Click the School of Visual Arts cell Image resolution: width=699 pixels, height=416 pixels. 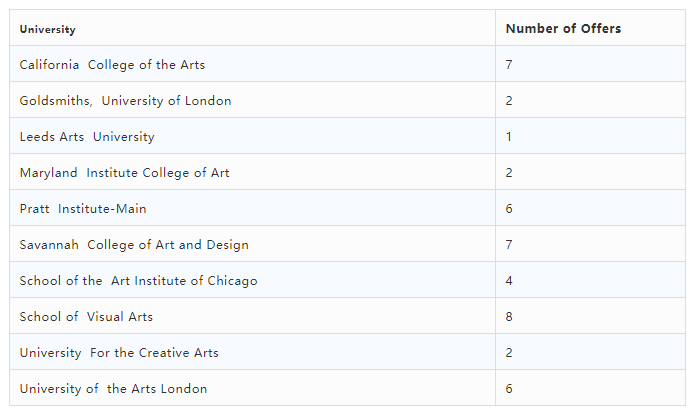click(86, 317)
